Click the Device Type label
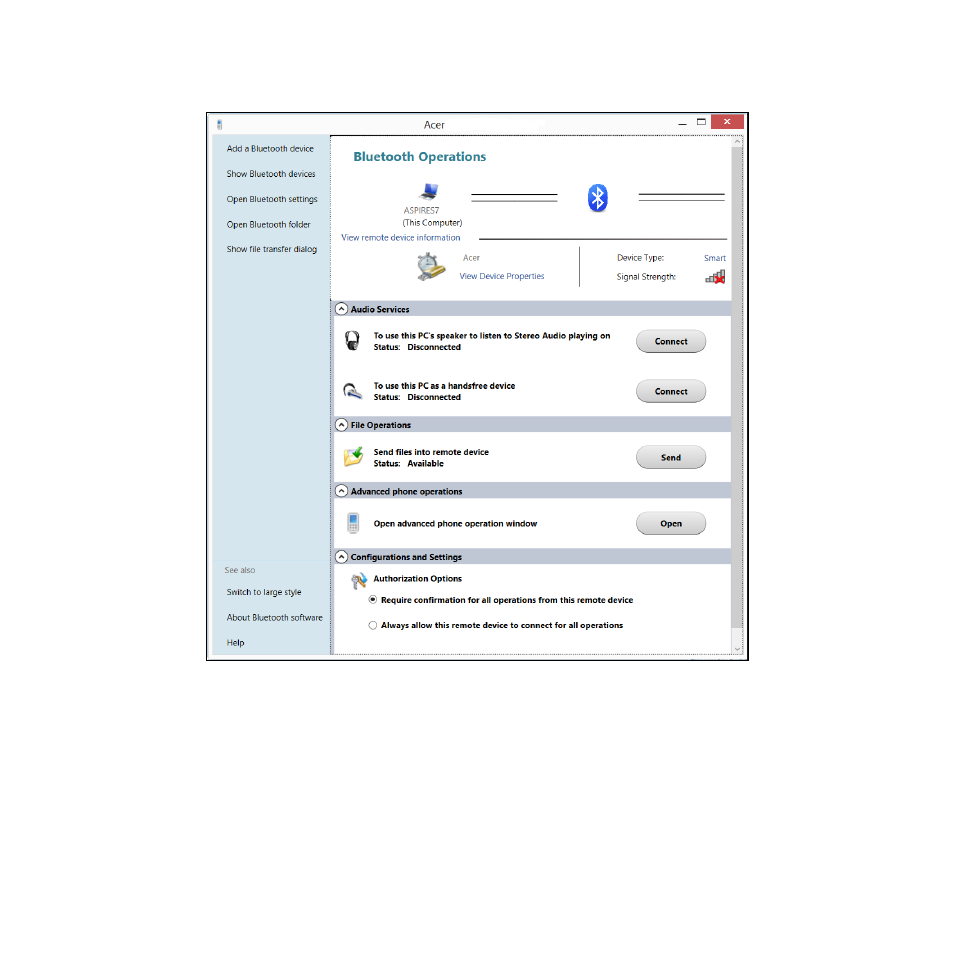 pos(641,258)
